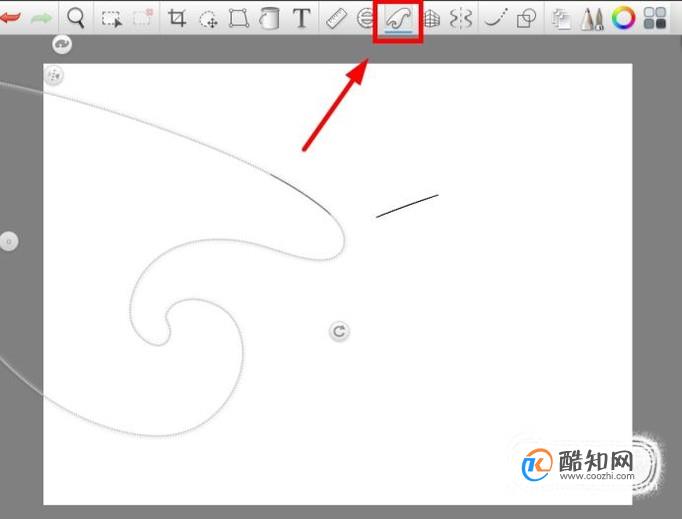Click the red Undo arrow

tap(10, 18)
